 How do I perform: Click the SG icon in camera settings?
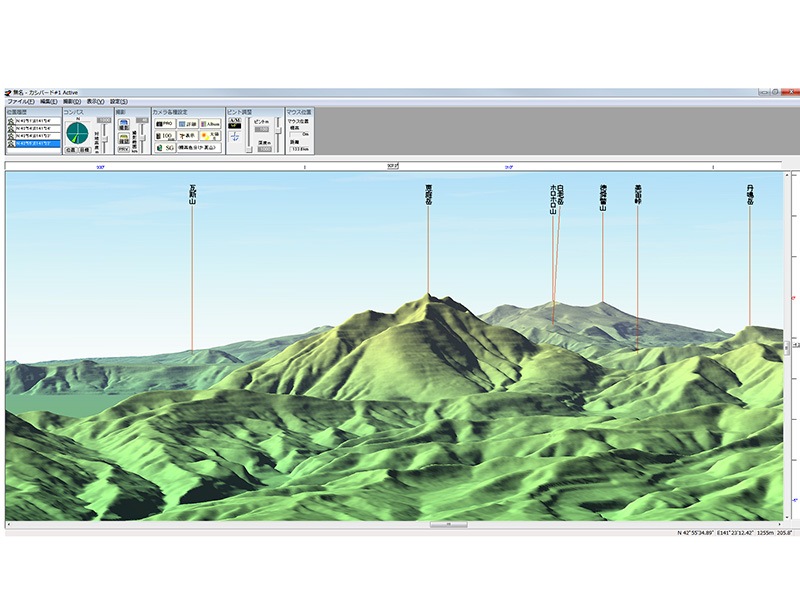(x=167, y=147)
